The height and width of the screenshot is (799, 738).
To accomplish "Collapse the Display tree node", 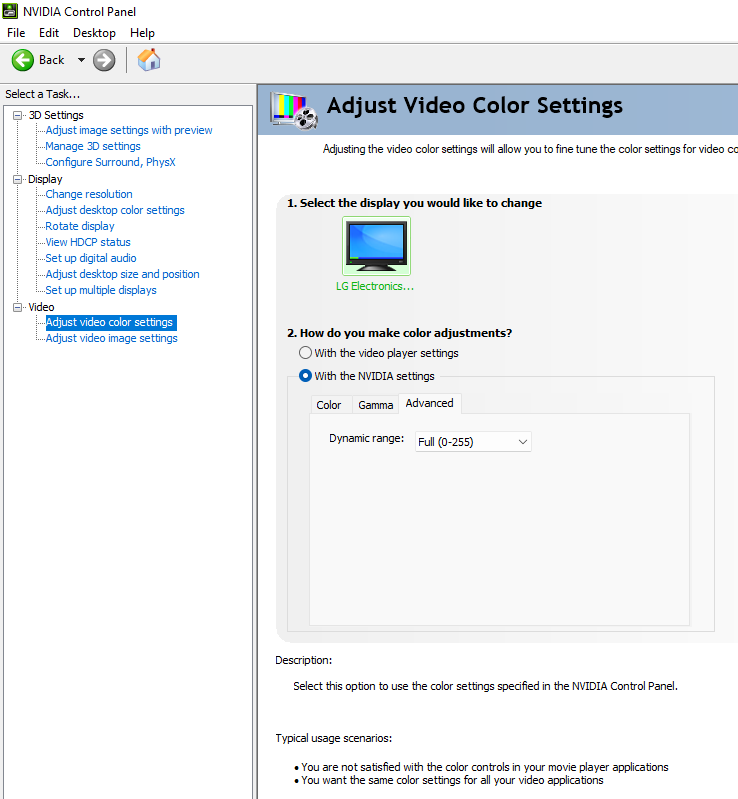I will (17, 179).
